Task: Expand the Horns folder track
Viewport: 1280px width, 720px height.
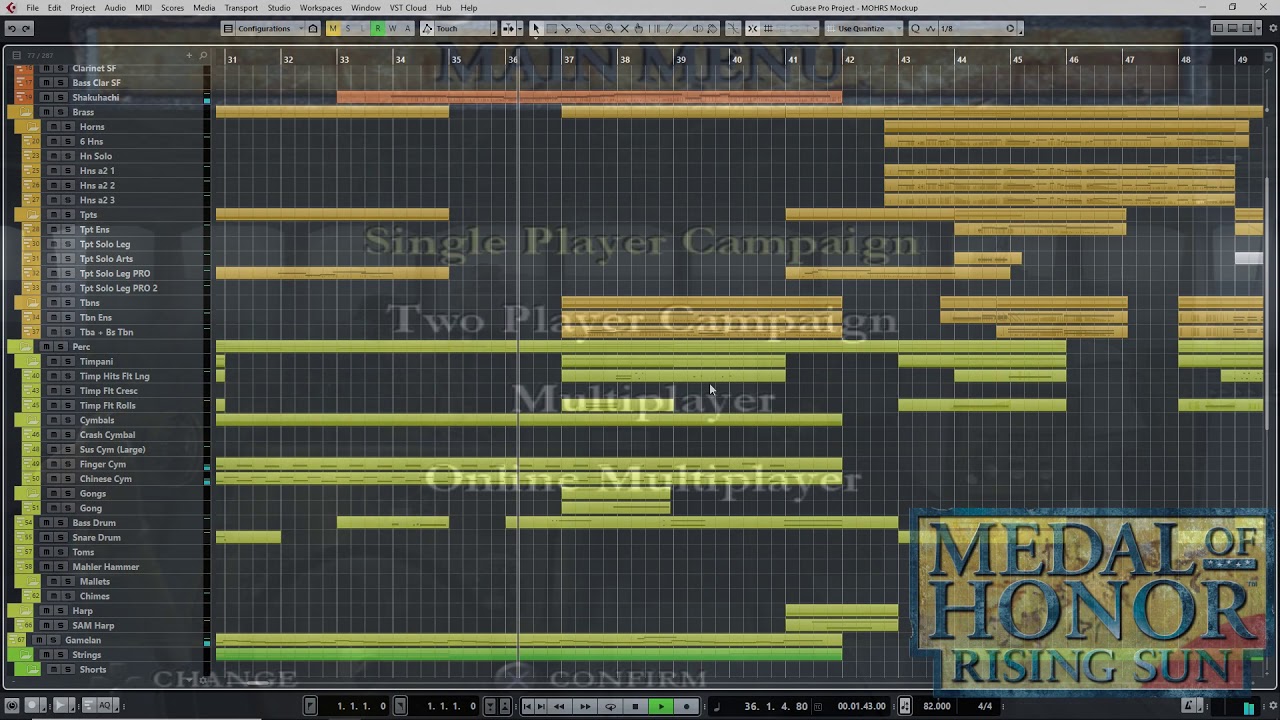Action: (x=33, y=127)
